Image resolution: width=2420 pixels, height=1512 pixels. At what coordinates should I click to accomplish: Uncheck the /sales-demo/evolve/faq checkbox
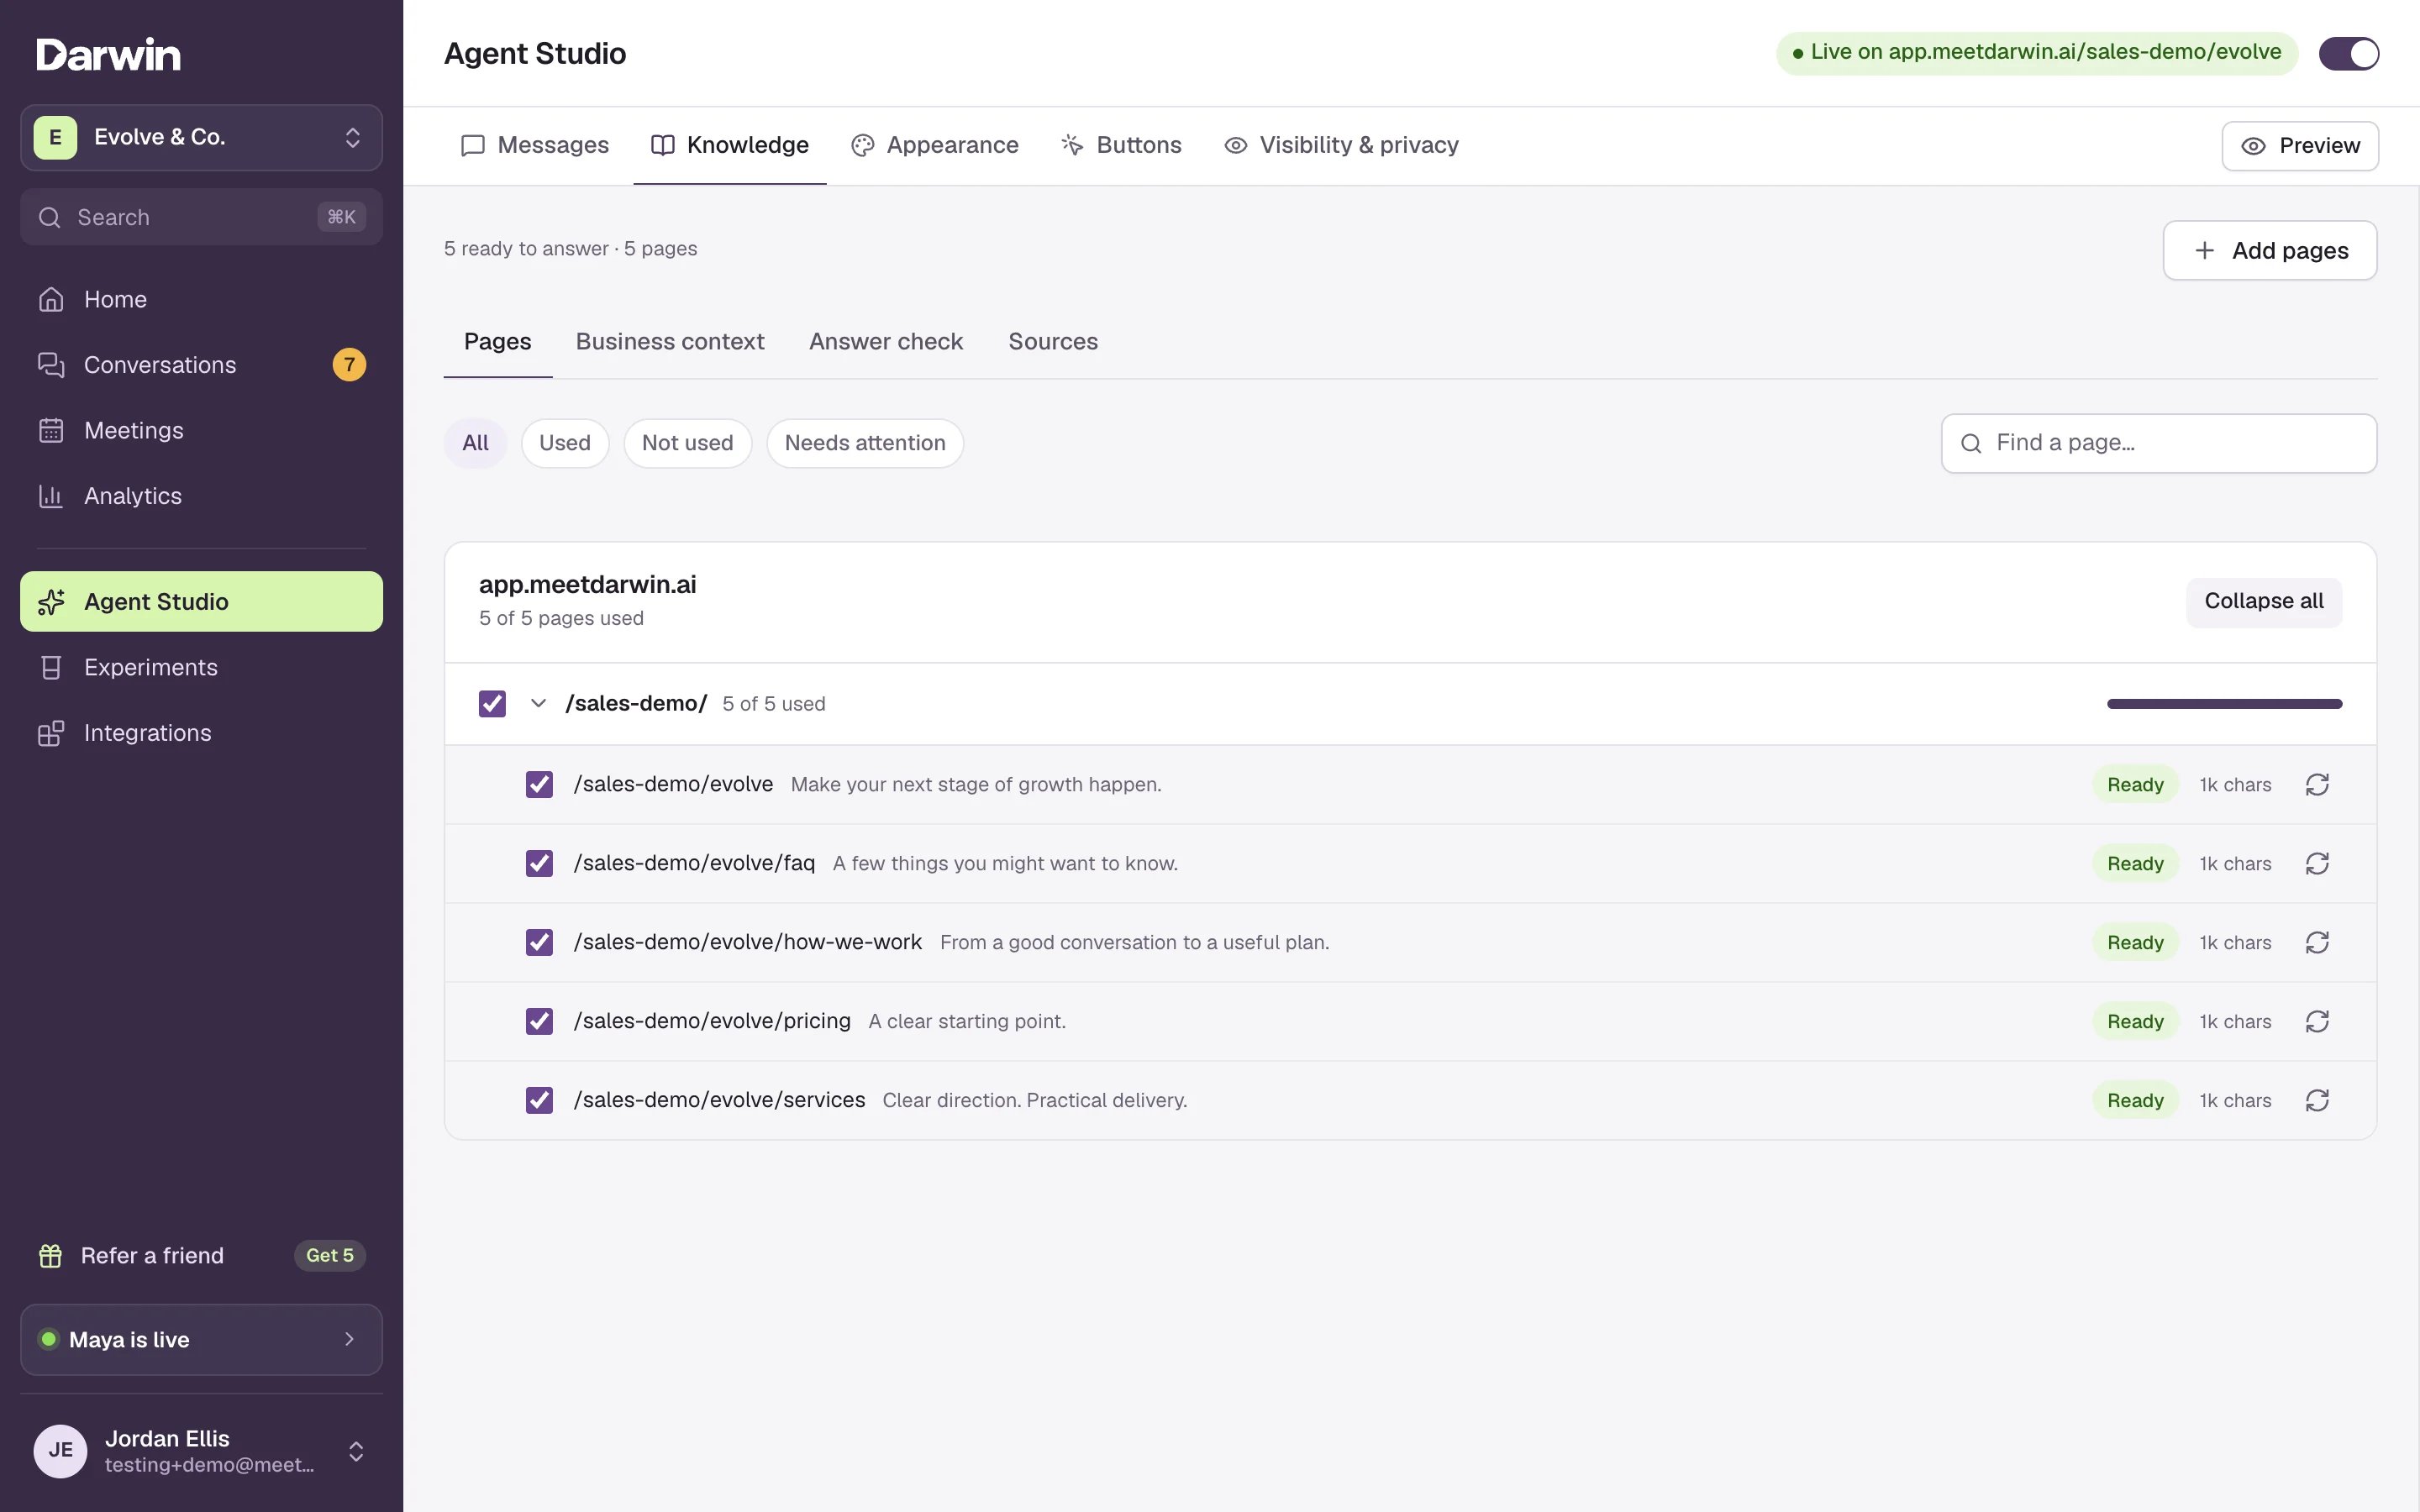pyautogui.click(x=539, y=863)
